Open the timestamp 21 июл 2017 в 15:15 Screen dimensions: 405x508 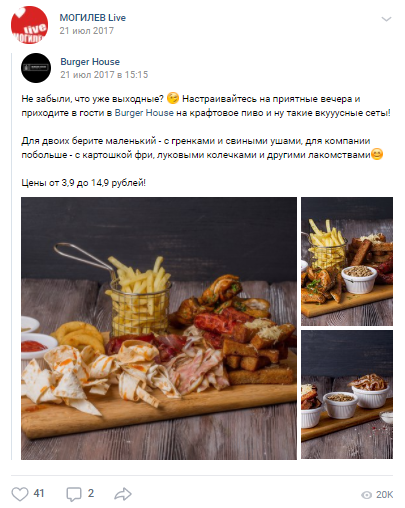pos(104,75)
